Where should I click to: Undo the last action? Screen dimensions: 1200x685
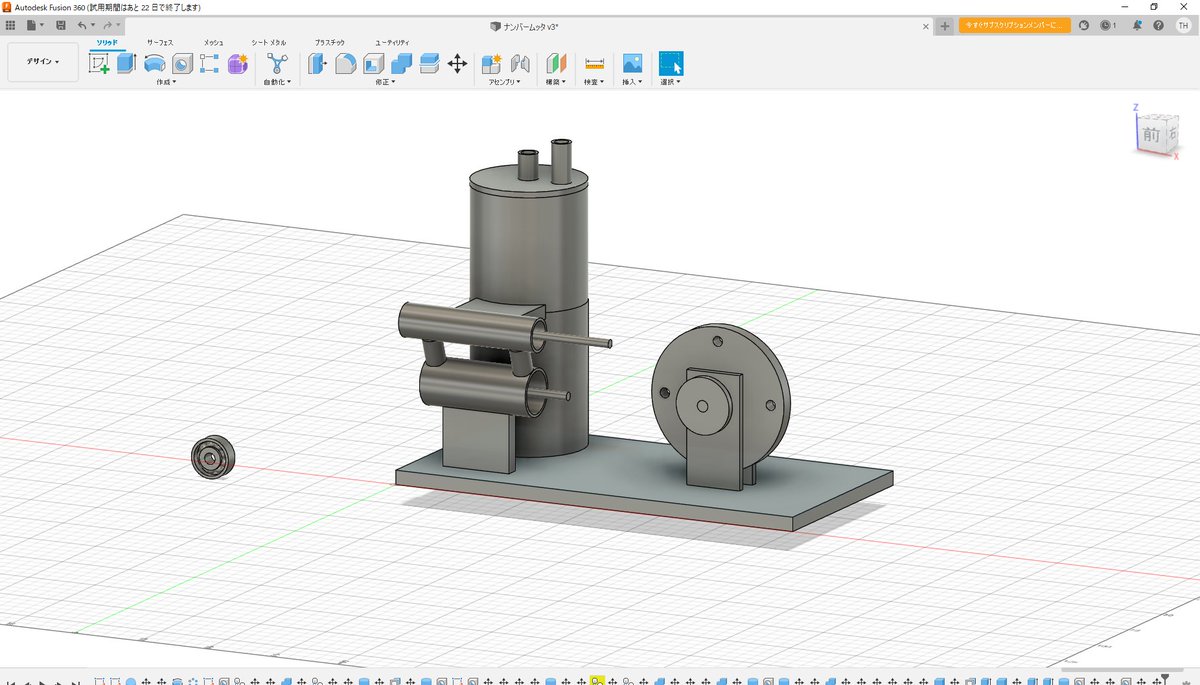coord(84,25)
